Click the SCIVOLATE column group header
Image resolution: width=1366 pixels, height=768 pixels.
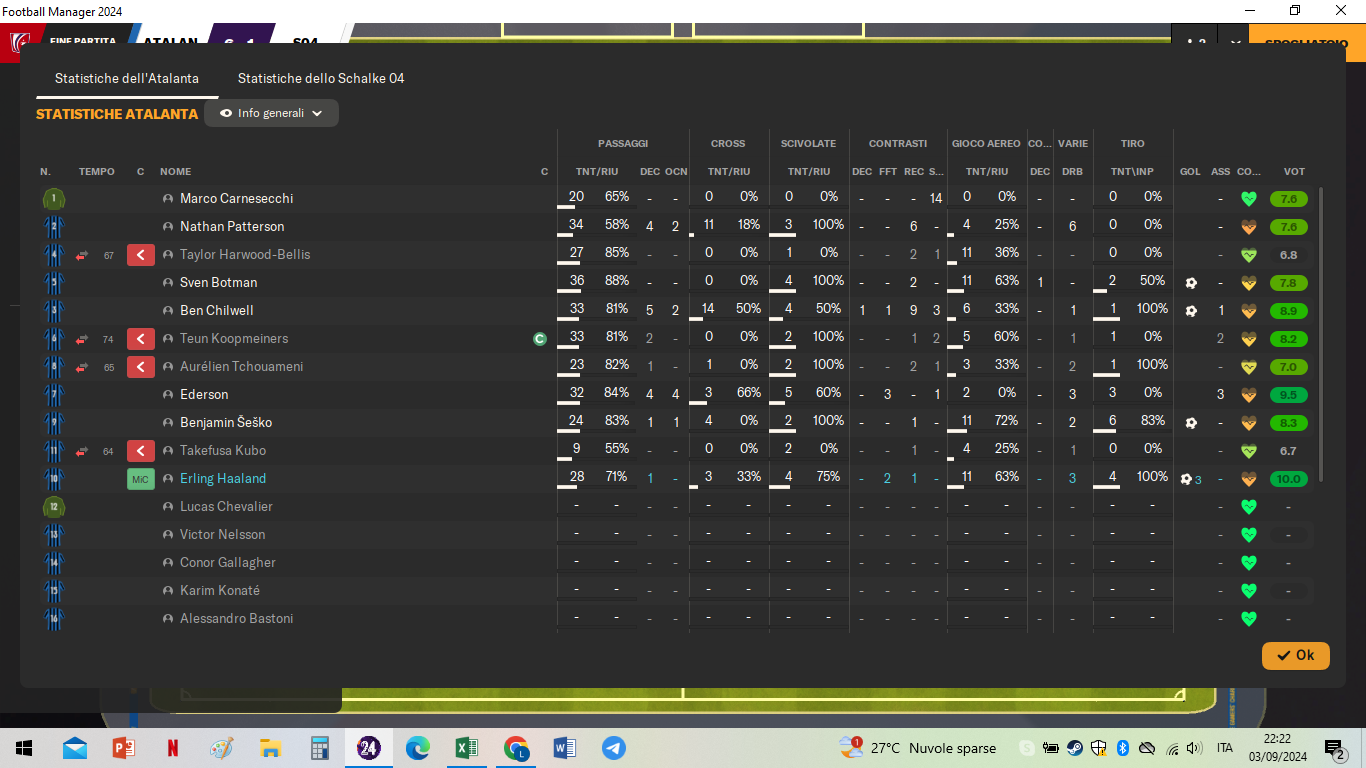click(808, 144)
